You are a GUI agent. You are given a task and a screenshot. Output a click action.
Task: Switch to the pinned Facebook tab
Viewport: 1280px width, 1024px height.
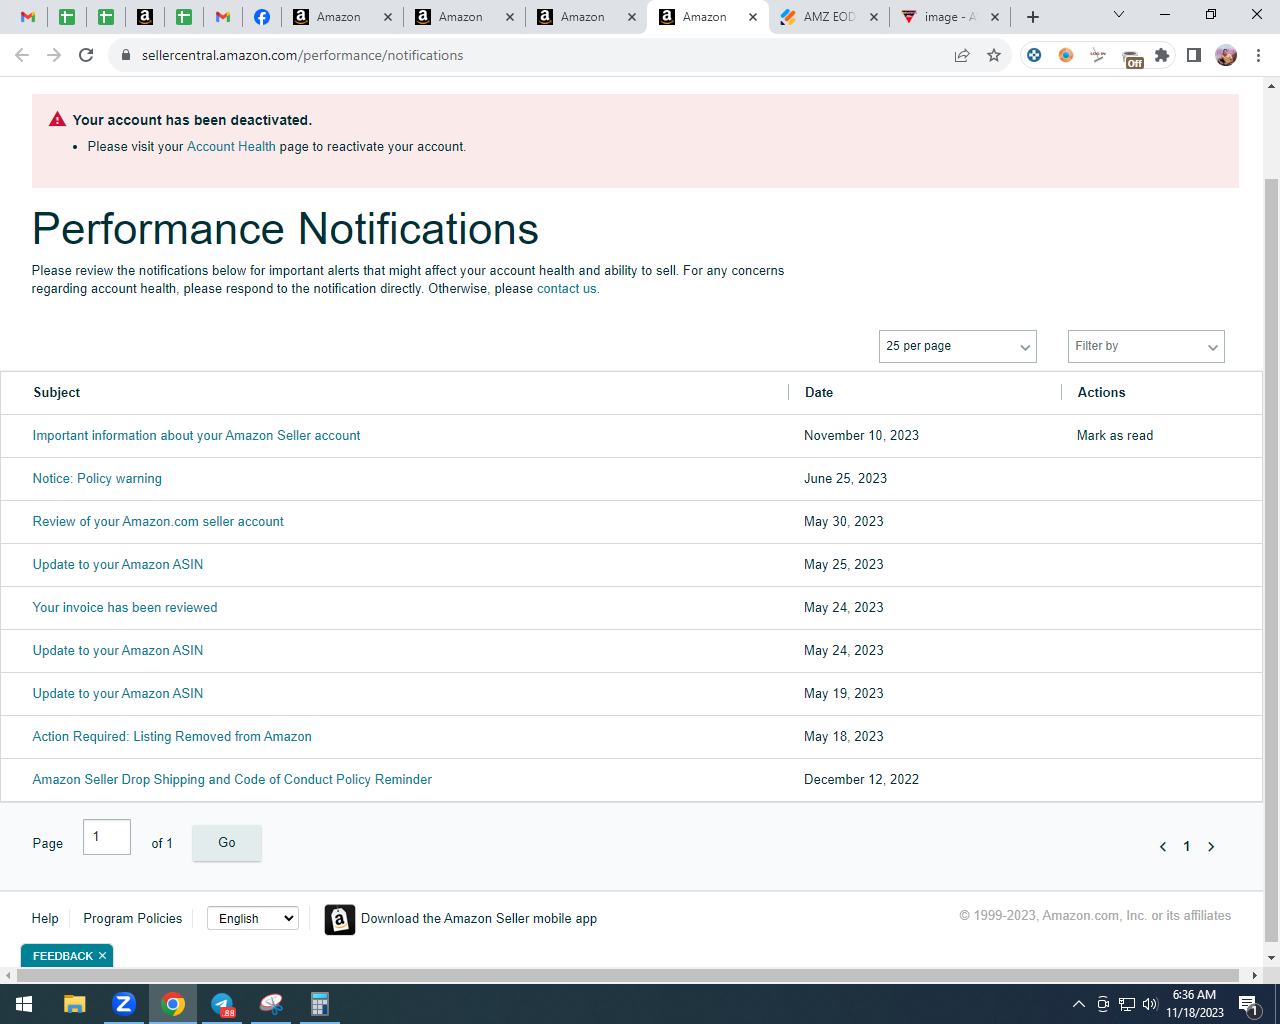tap(262, 17)
